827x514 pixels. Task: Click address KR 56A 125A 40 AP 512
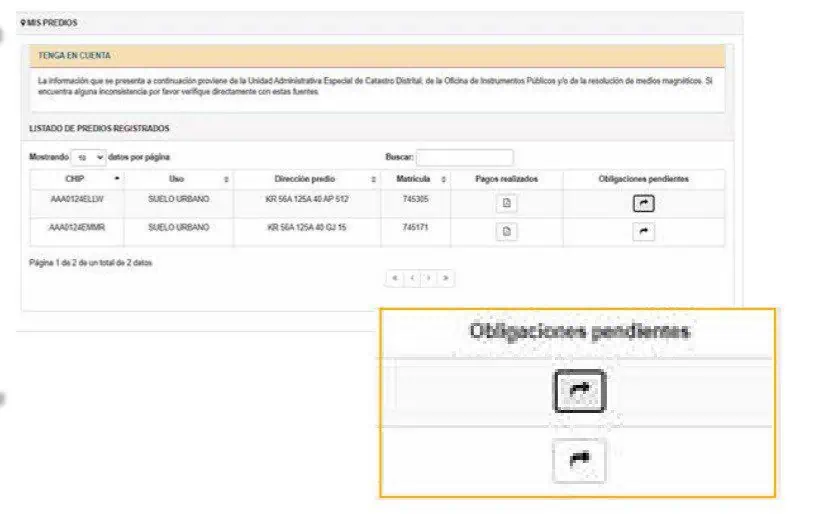pyautogui.click(x=307, y=199)
